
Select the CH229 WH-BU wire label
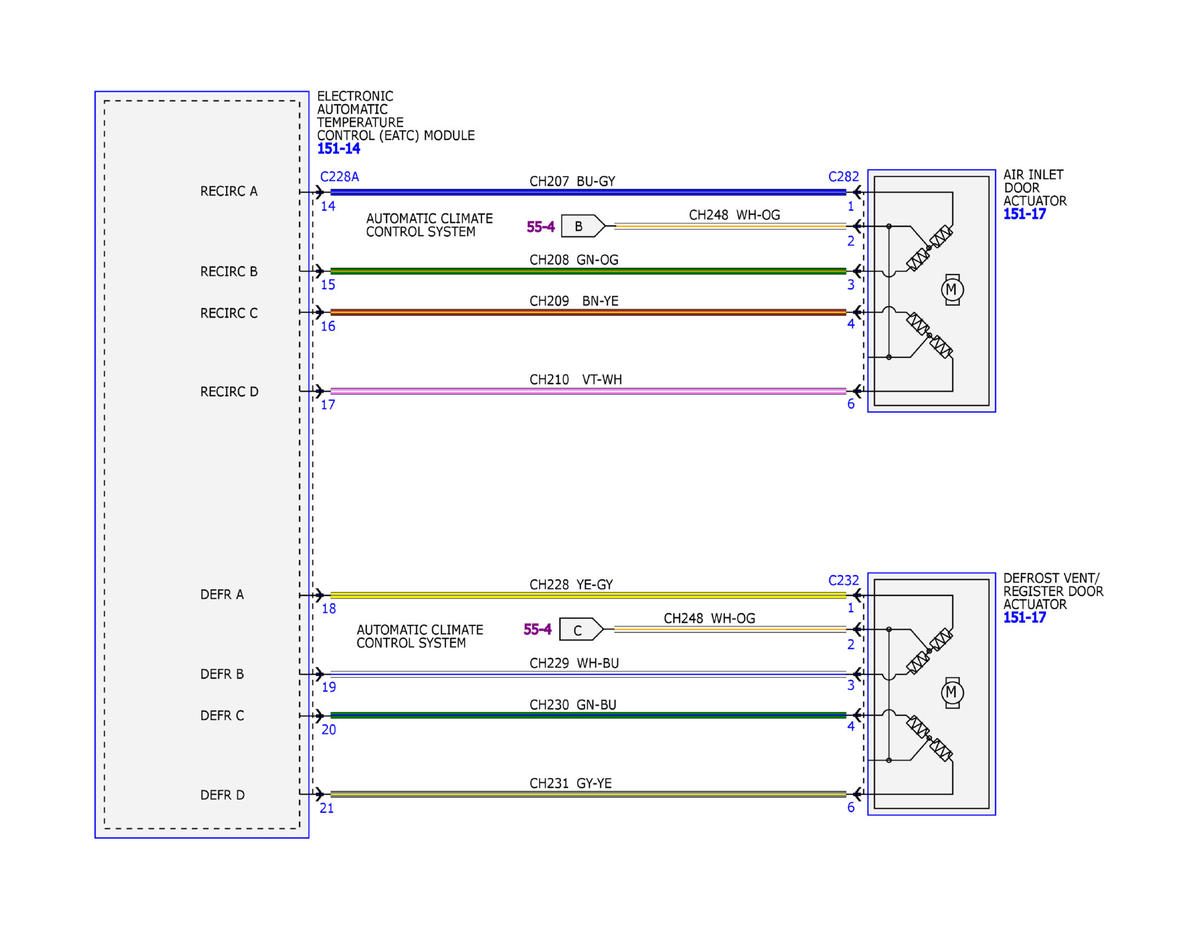click(x=573, y=663)
